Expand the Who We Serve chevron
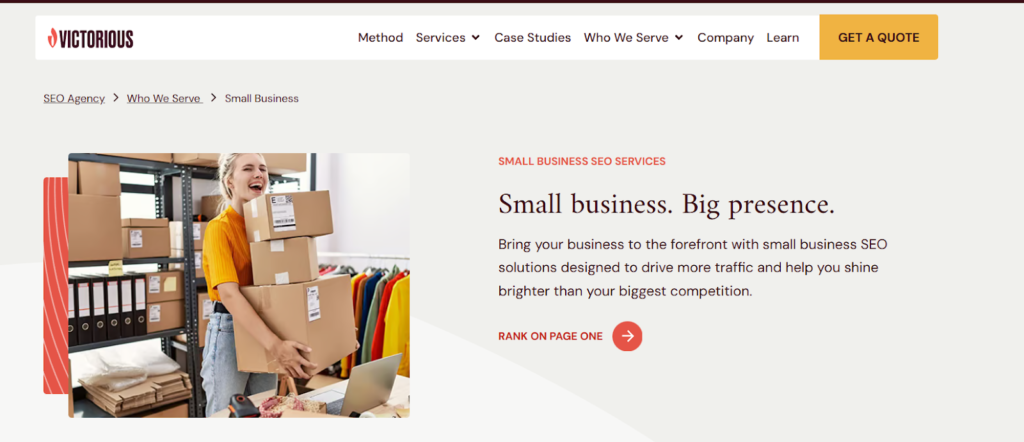 [679, 38]
